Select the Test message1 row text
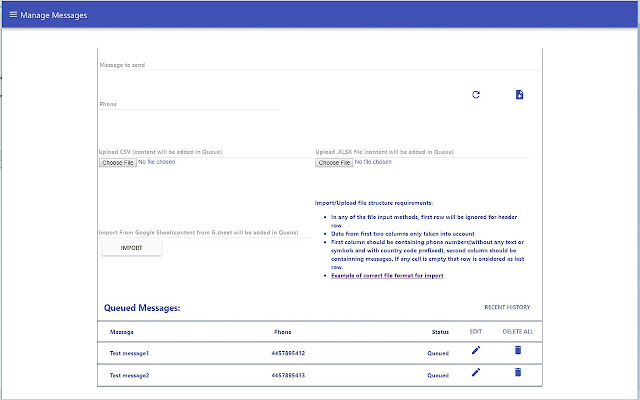This screenshot has height=400, width=640. (129, 352)
